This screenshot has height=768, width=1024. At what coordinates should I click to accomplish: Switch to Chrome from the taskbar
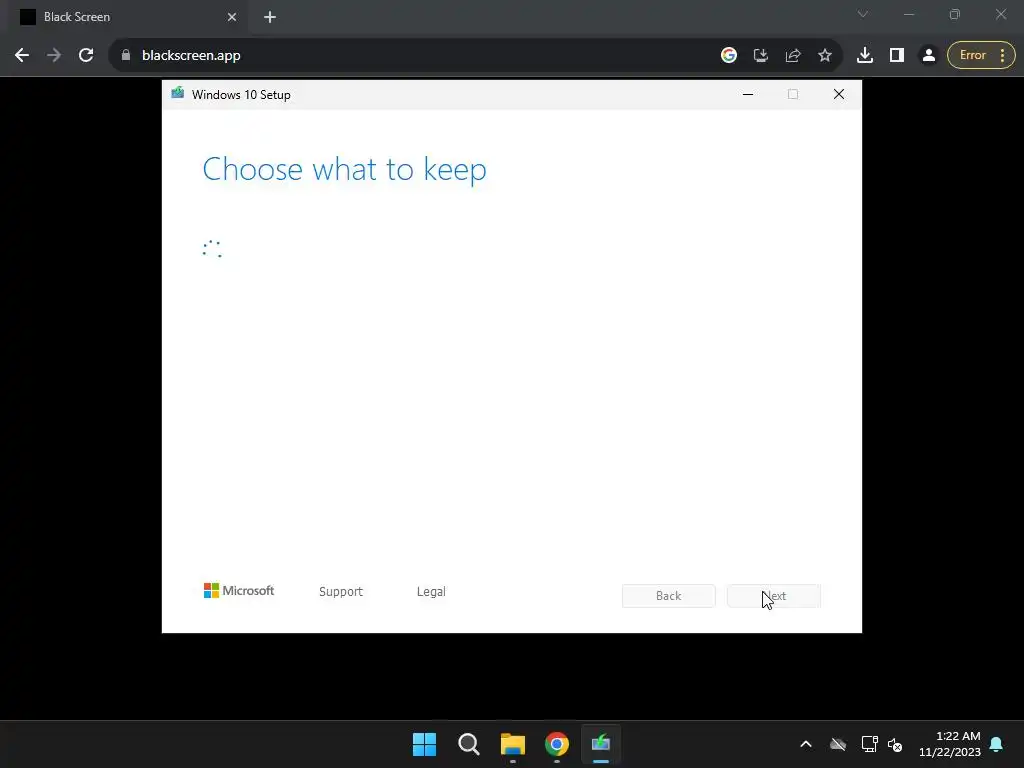[557, 744]
